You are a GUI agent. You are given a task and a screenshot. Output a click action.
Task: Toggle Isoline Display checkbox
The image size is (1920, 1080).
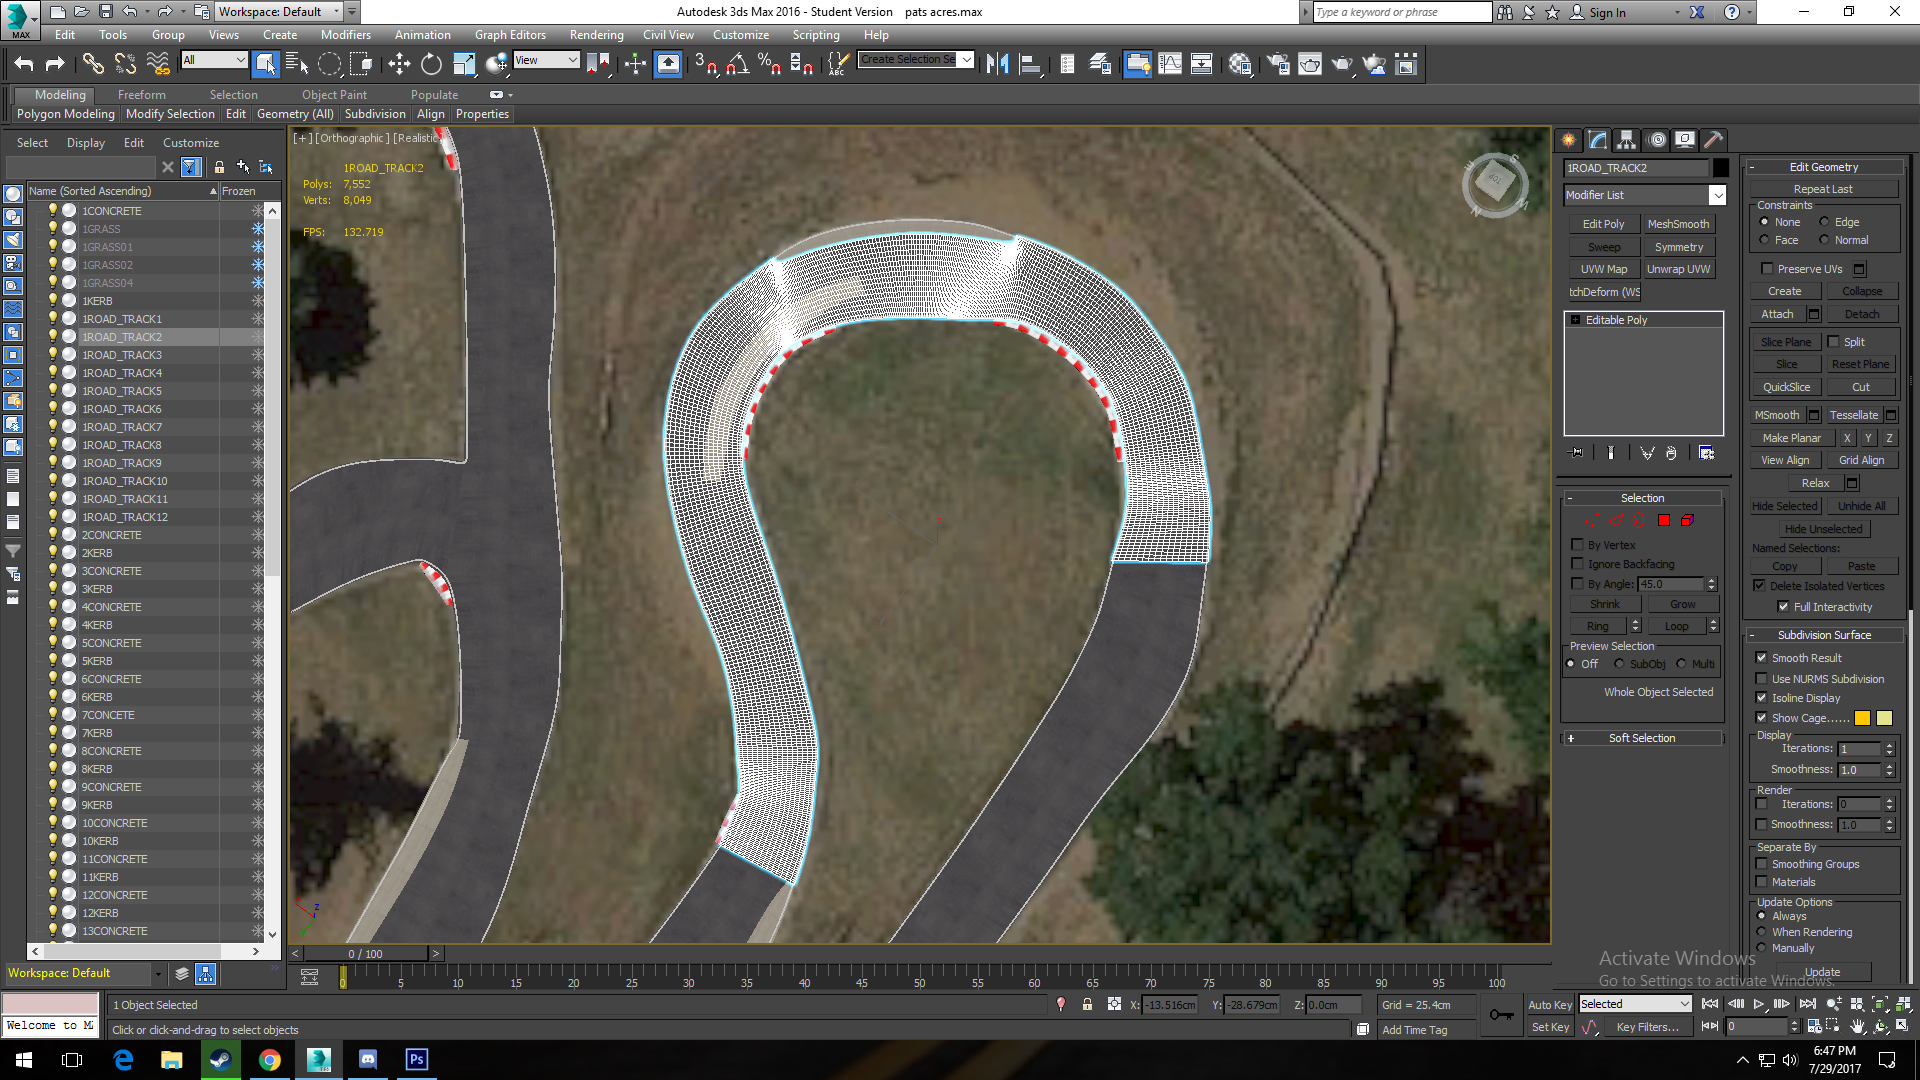pyautogui.click(x=1762, y=698)
